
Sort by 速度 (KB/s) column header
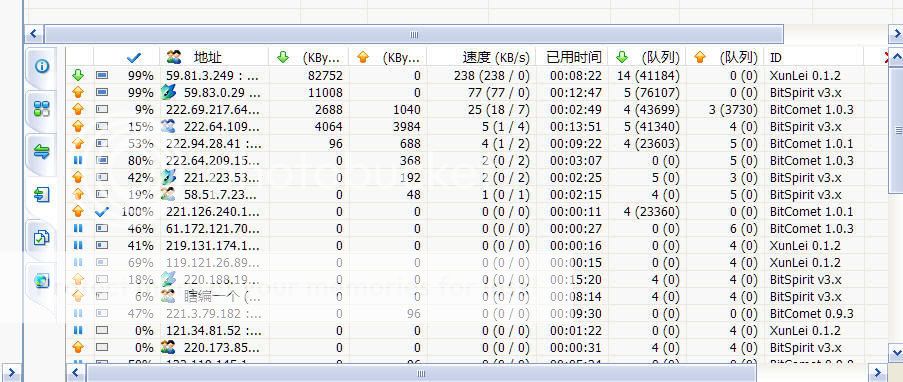[495, 57]
